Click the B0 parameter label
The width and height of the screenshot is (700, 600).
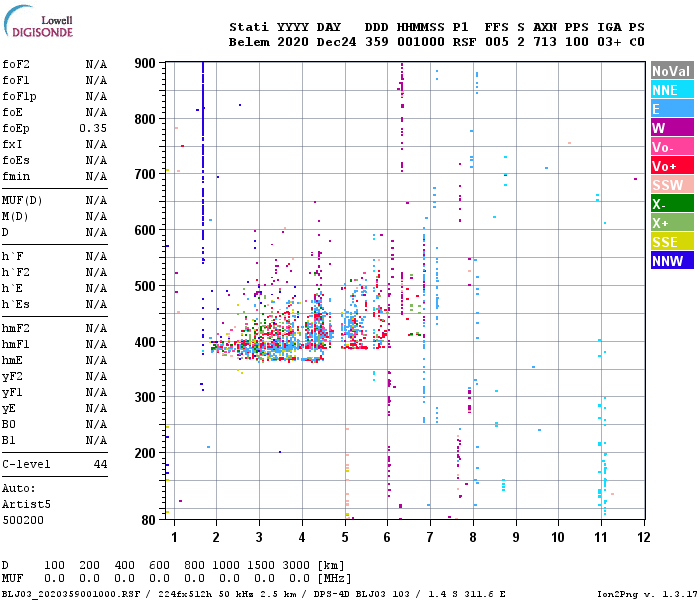[x=9, y=424]
